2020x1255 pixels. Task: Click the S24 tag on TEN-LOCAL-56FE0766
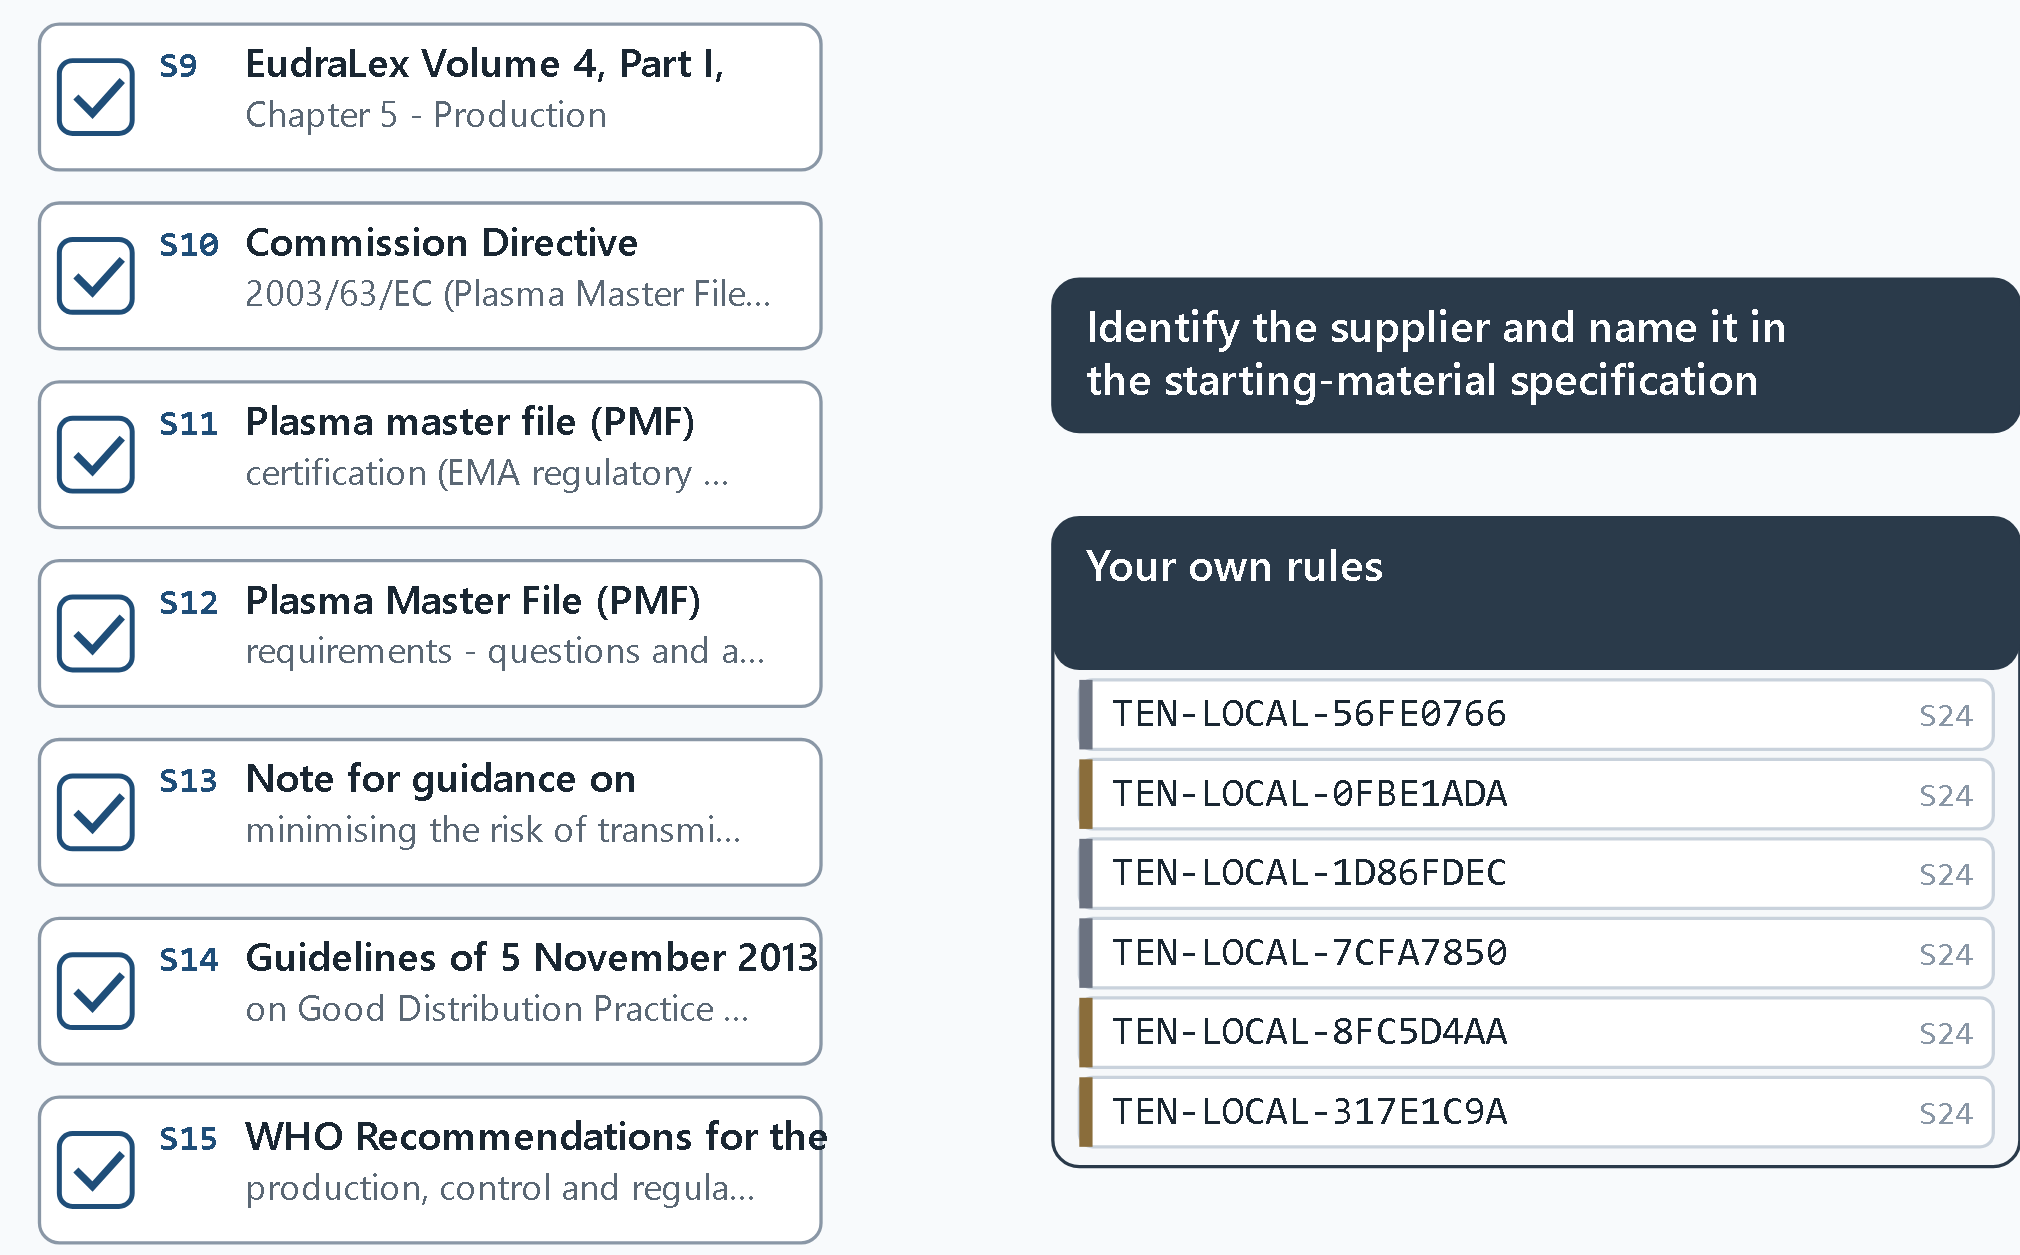click(x=1945, y=716)
